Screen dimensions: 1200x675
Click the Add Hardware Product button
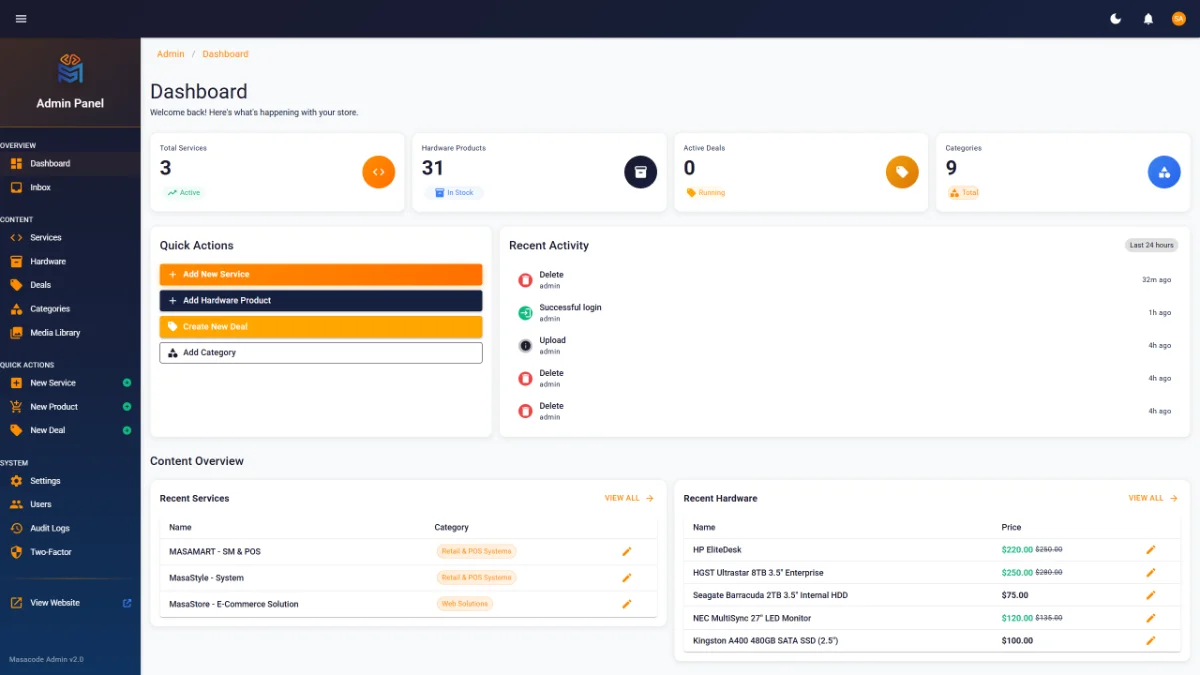tap(321, 300)
